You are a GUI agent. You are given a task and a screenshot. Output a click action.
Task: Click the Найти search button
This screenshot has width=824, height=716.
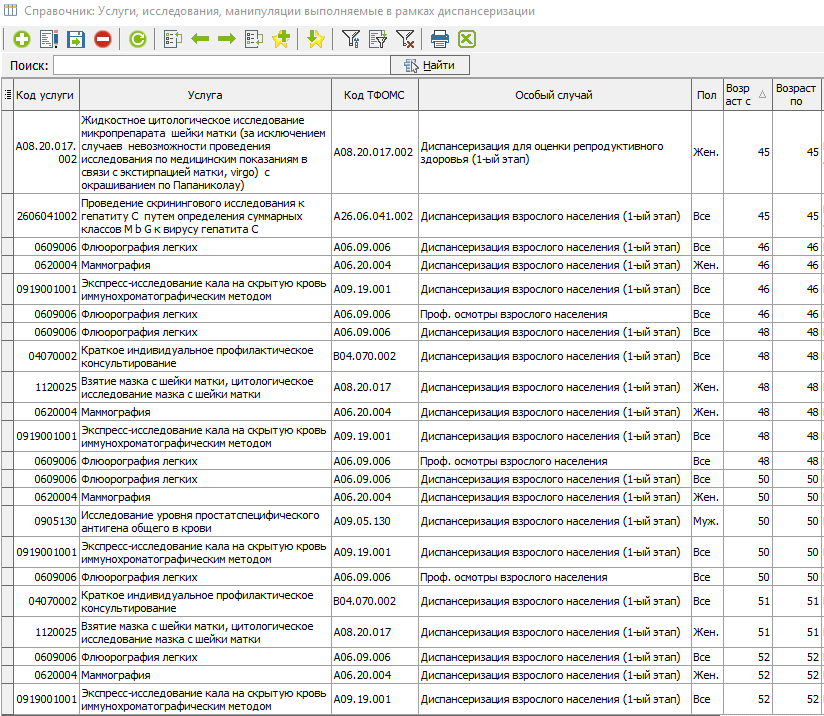[430, 66]
